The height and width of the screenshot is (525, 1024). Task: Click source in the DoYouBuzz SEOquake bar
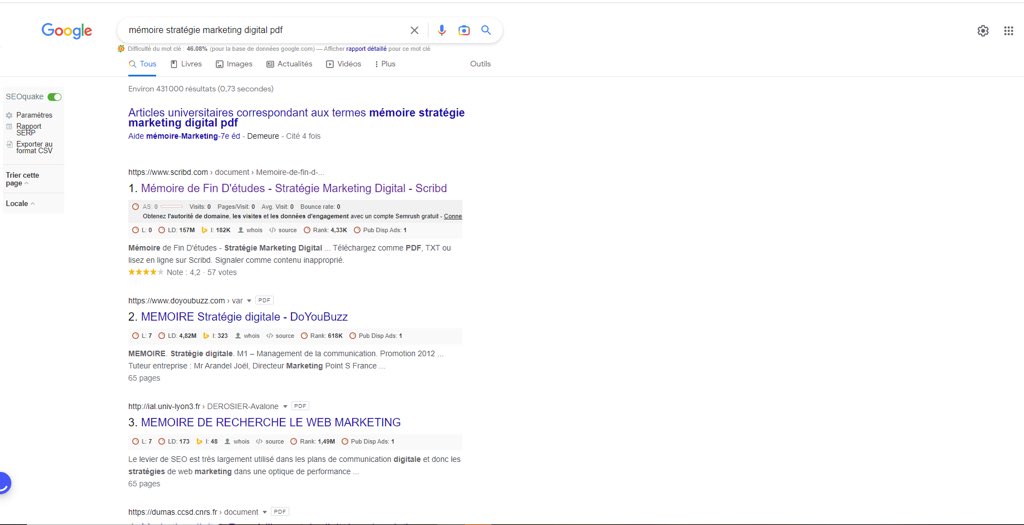click(280, 336)
